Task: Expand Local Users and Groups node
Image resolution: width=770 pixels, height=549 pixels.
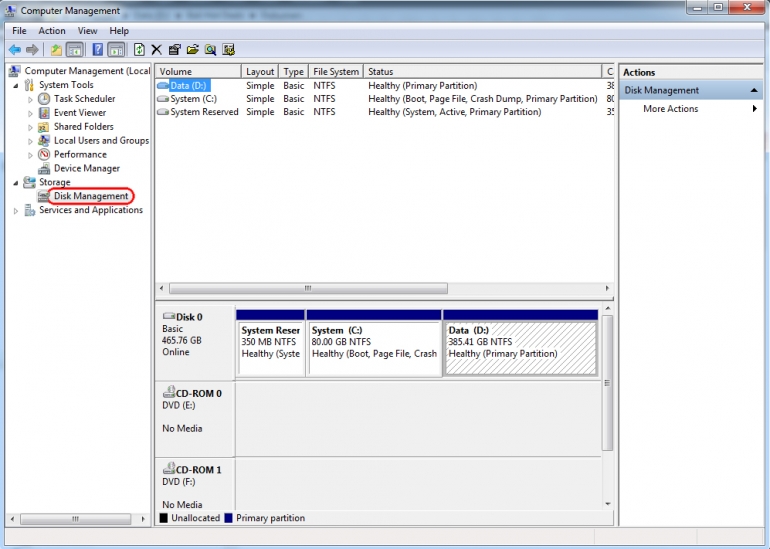Action: coord(30,141)
